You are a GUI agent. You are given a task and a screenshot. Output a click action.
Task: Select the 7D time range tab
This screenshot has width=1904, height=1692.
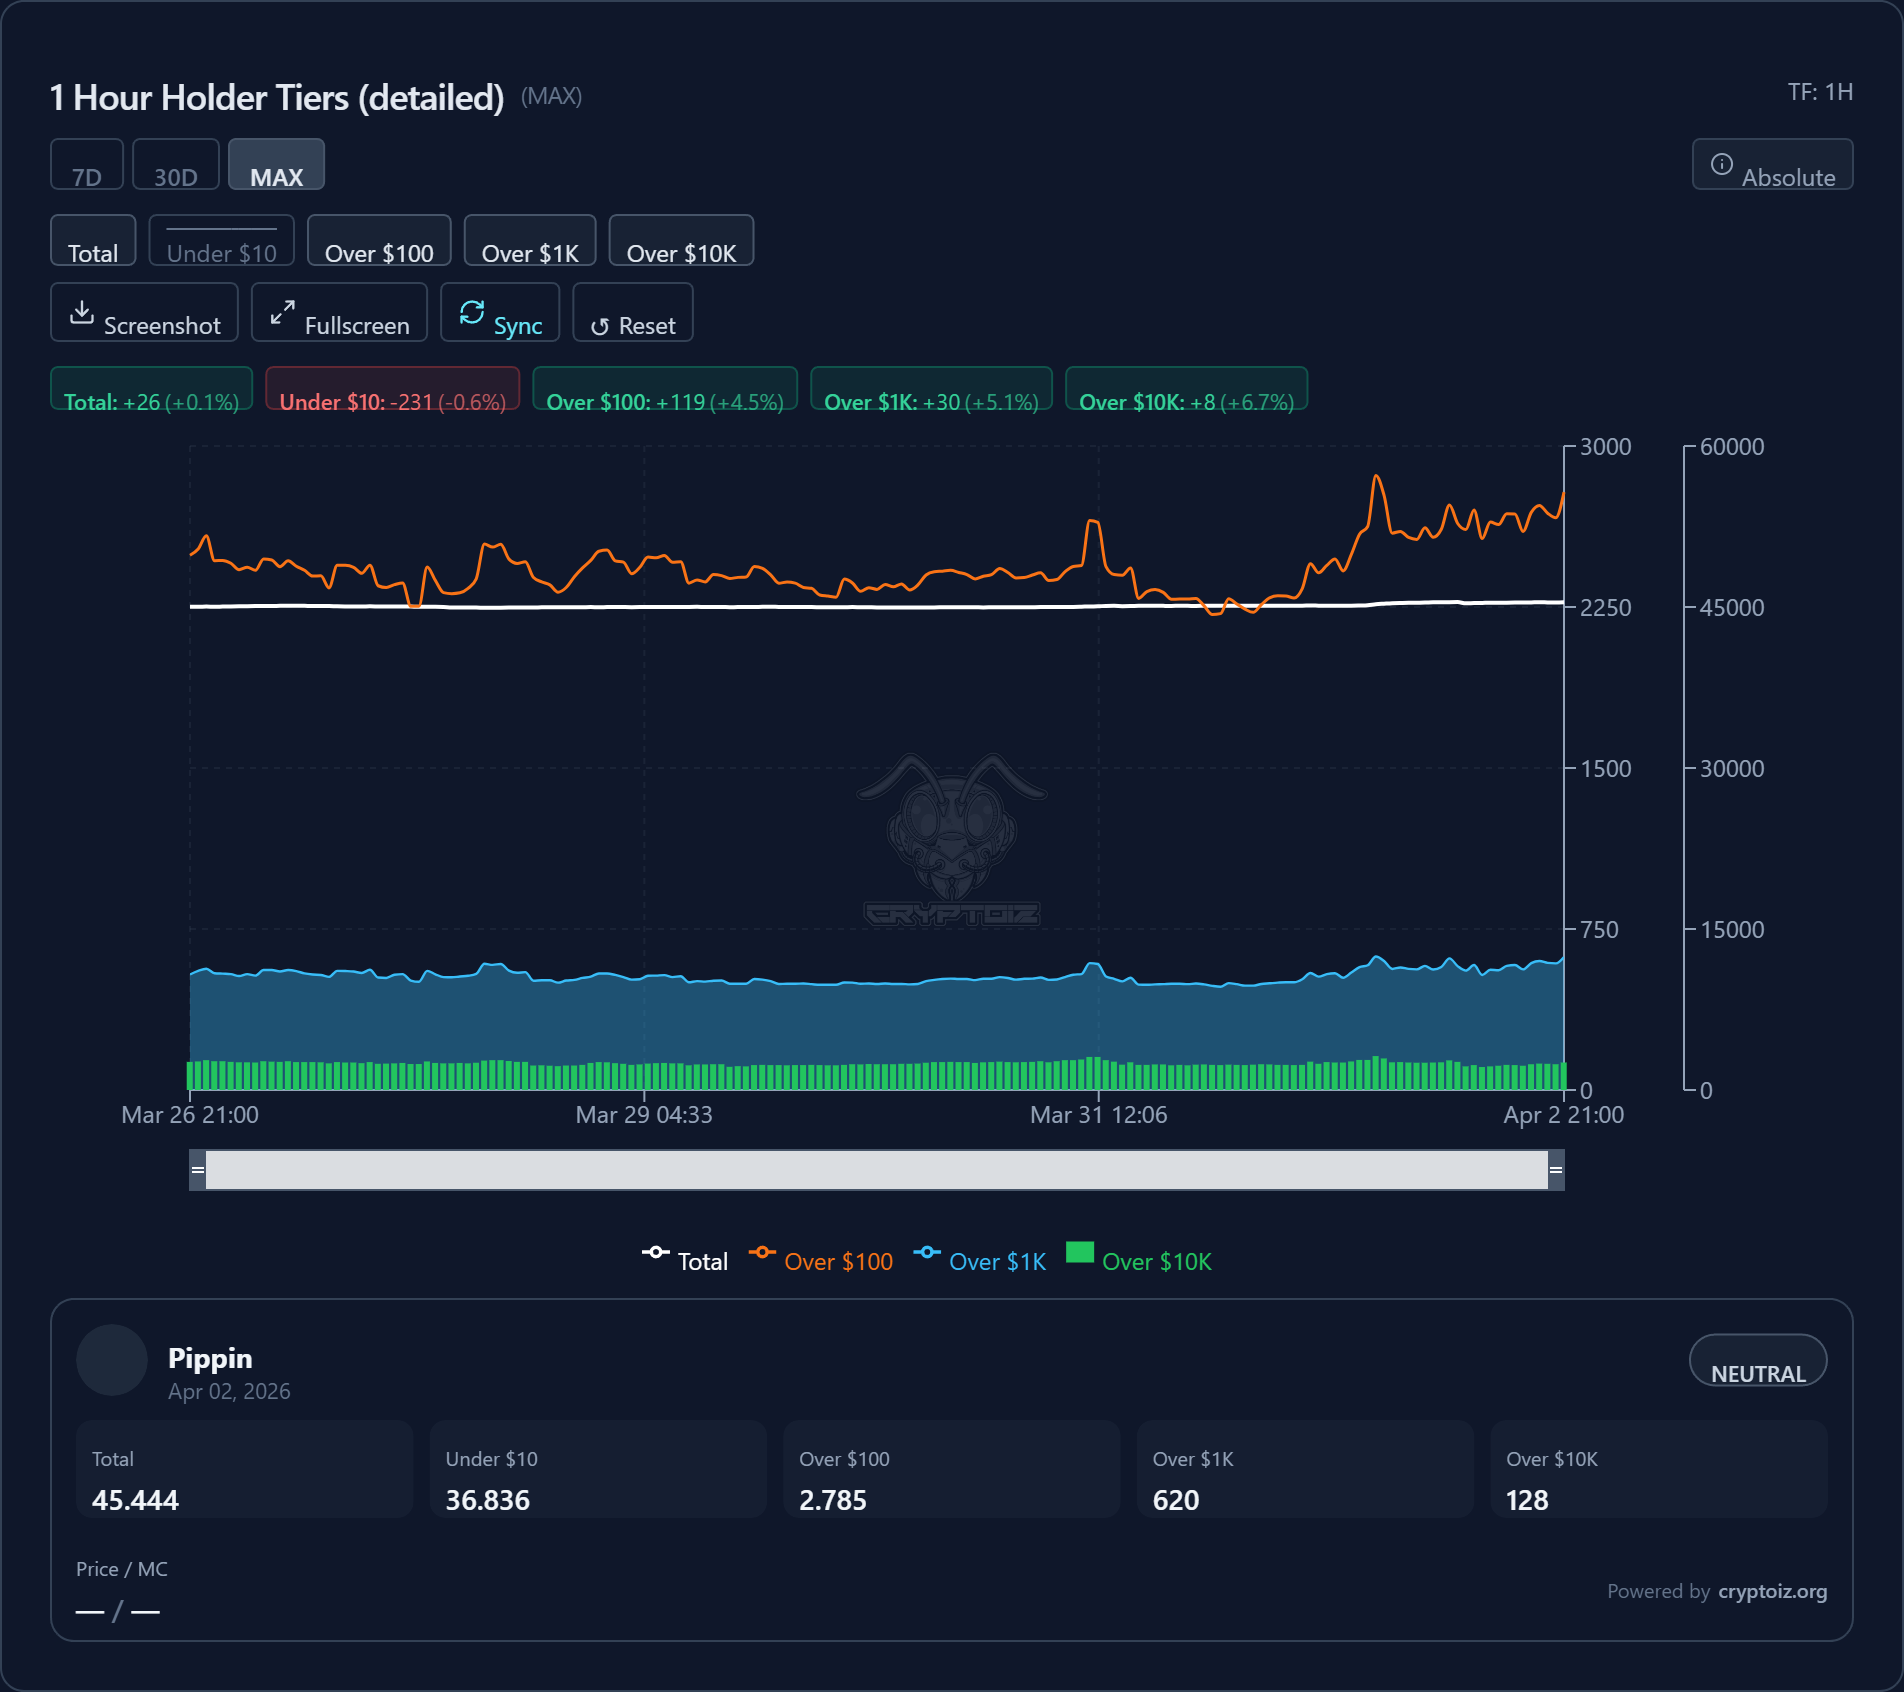87,164
